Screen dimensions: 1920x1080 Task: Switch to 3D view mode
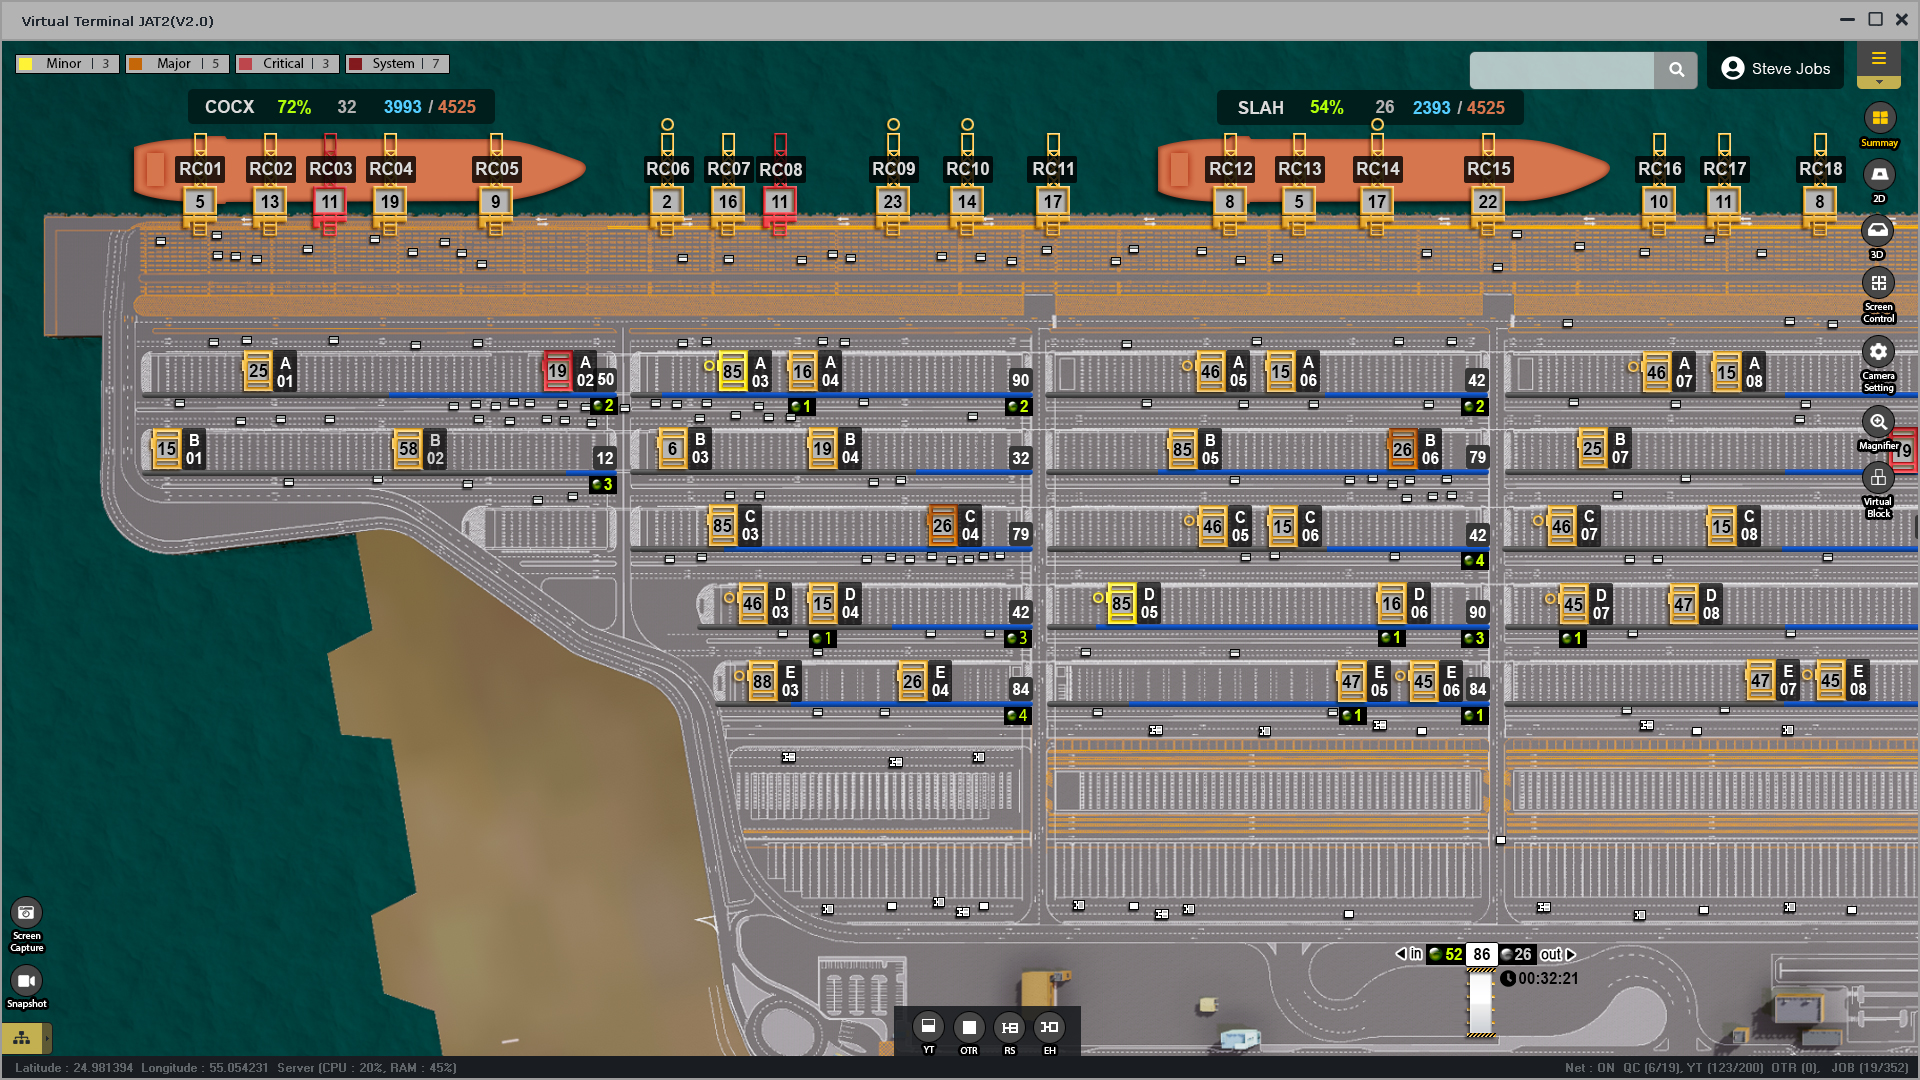click(x=1878, y=232)
